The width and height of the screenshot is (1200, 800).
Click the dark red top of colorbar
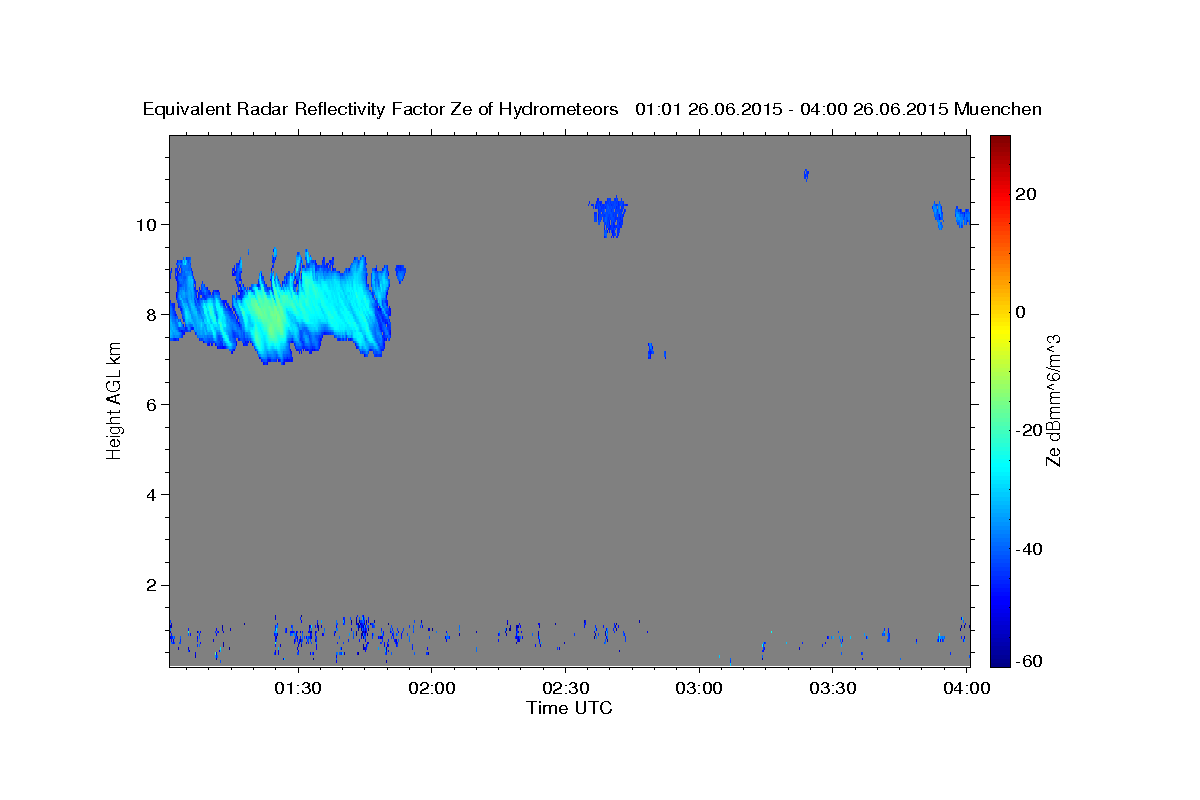click(x=1002, y=142)
